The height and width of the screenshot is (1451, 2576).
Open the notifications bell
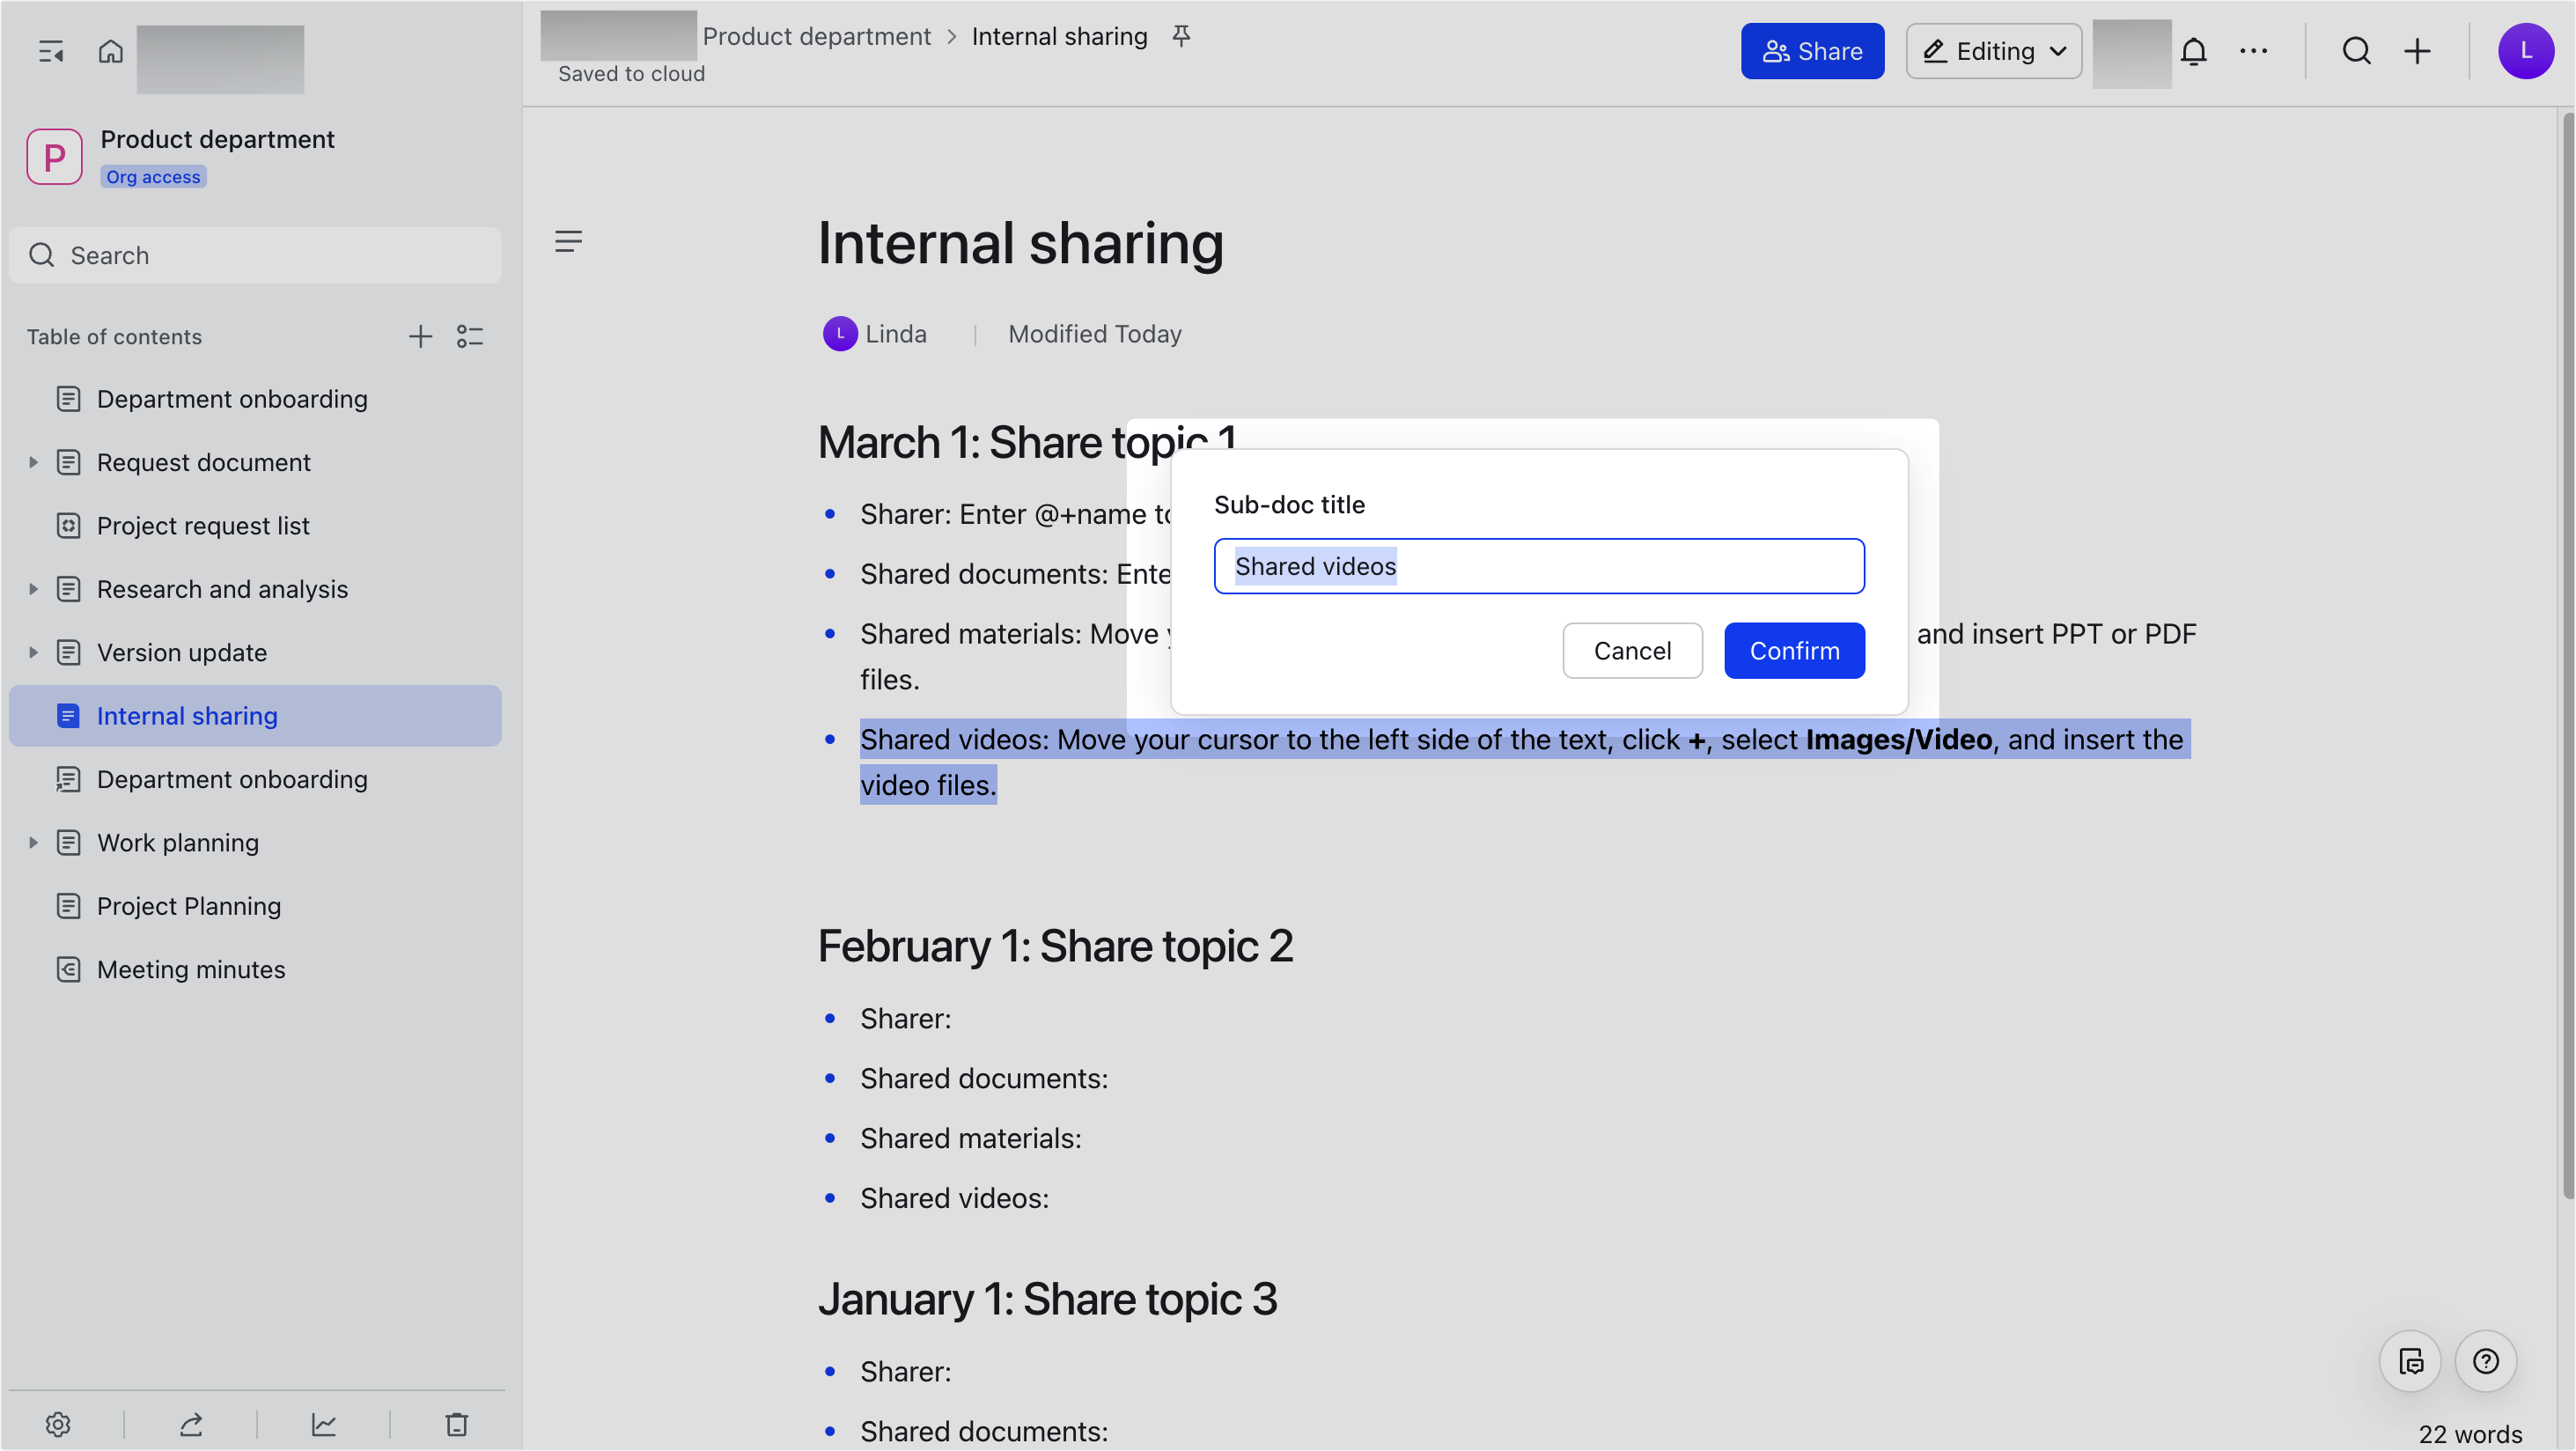(2193, 51)
